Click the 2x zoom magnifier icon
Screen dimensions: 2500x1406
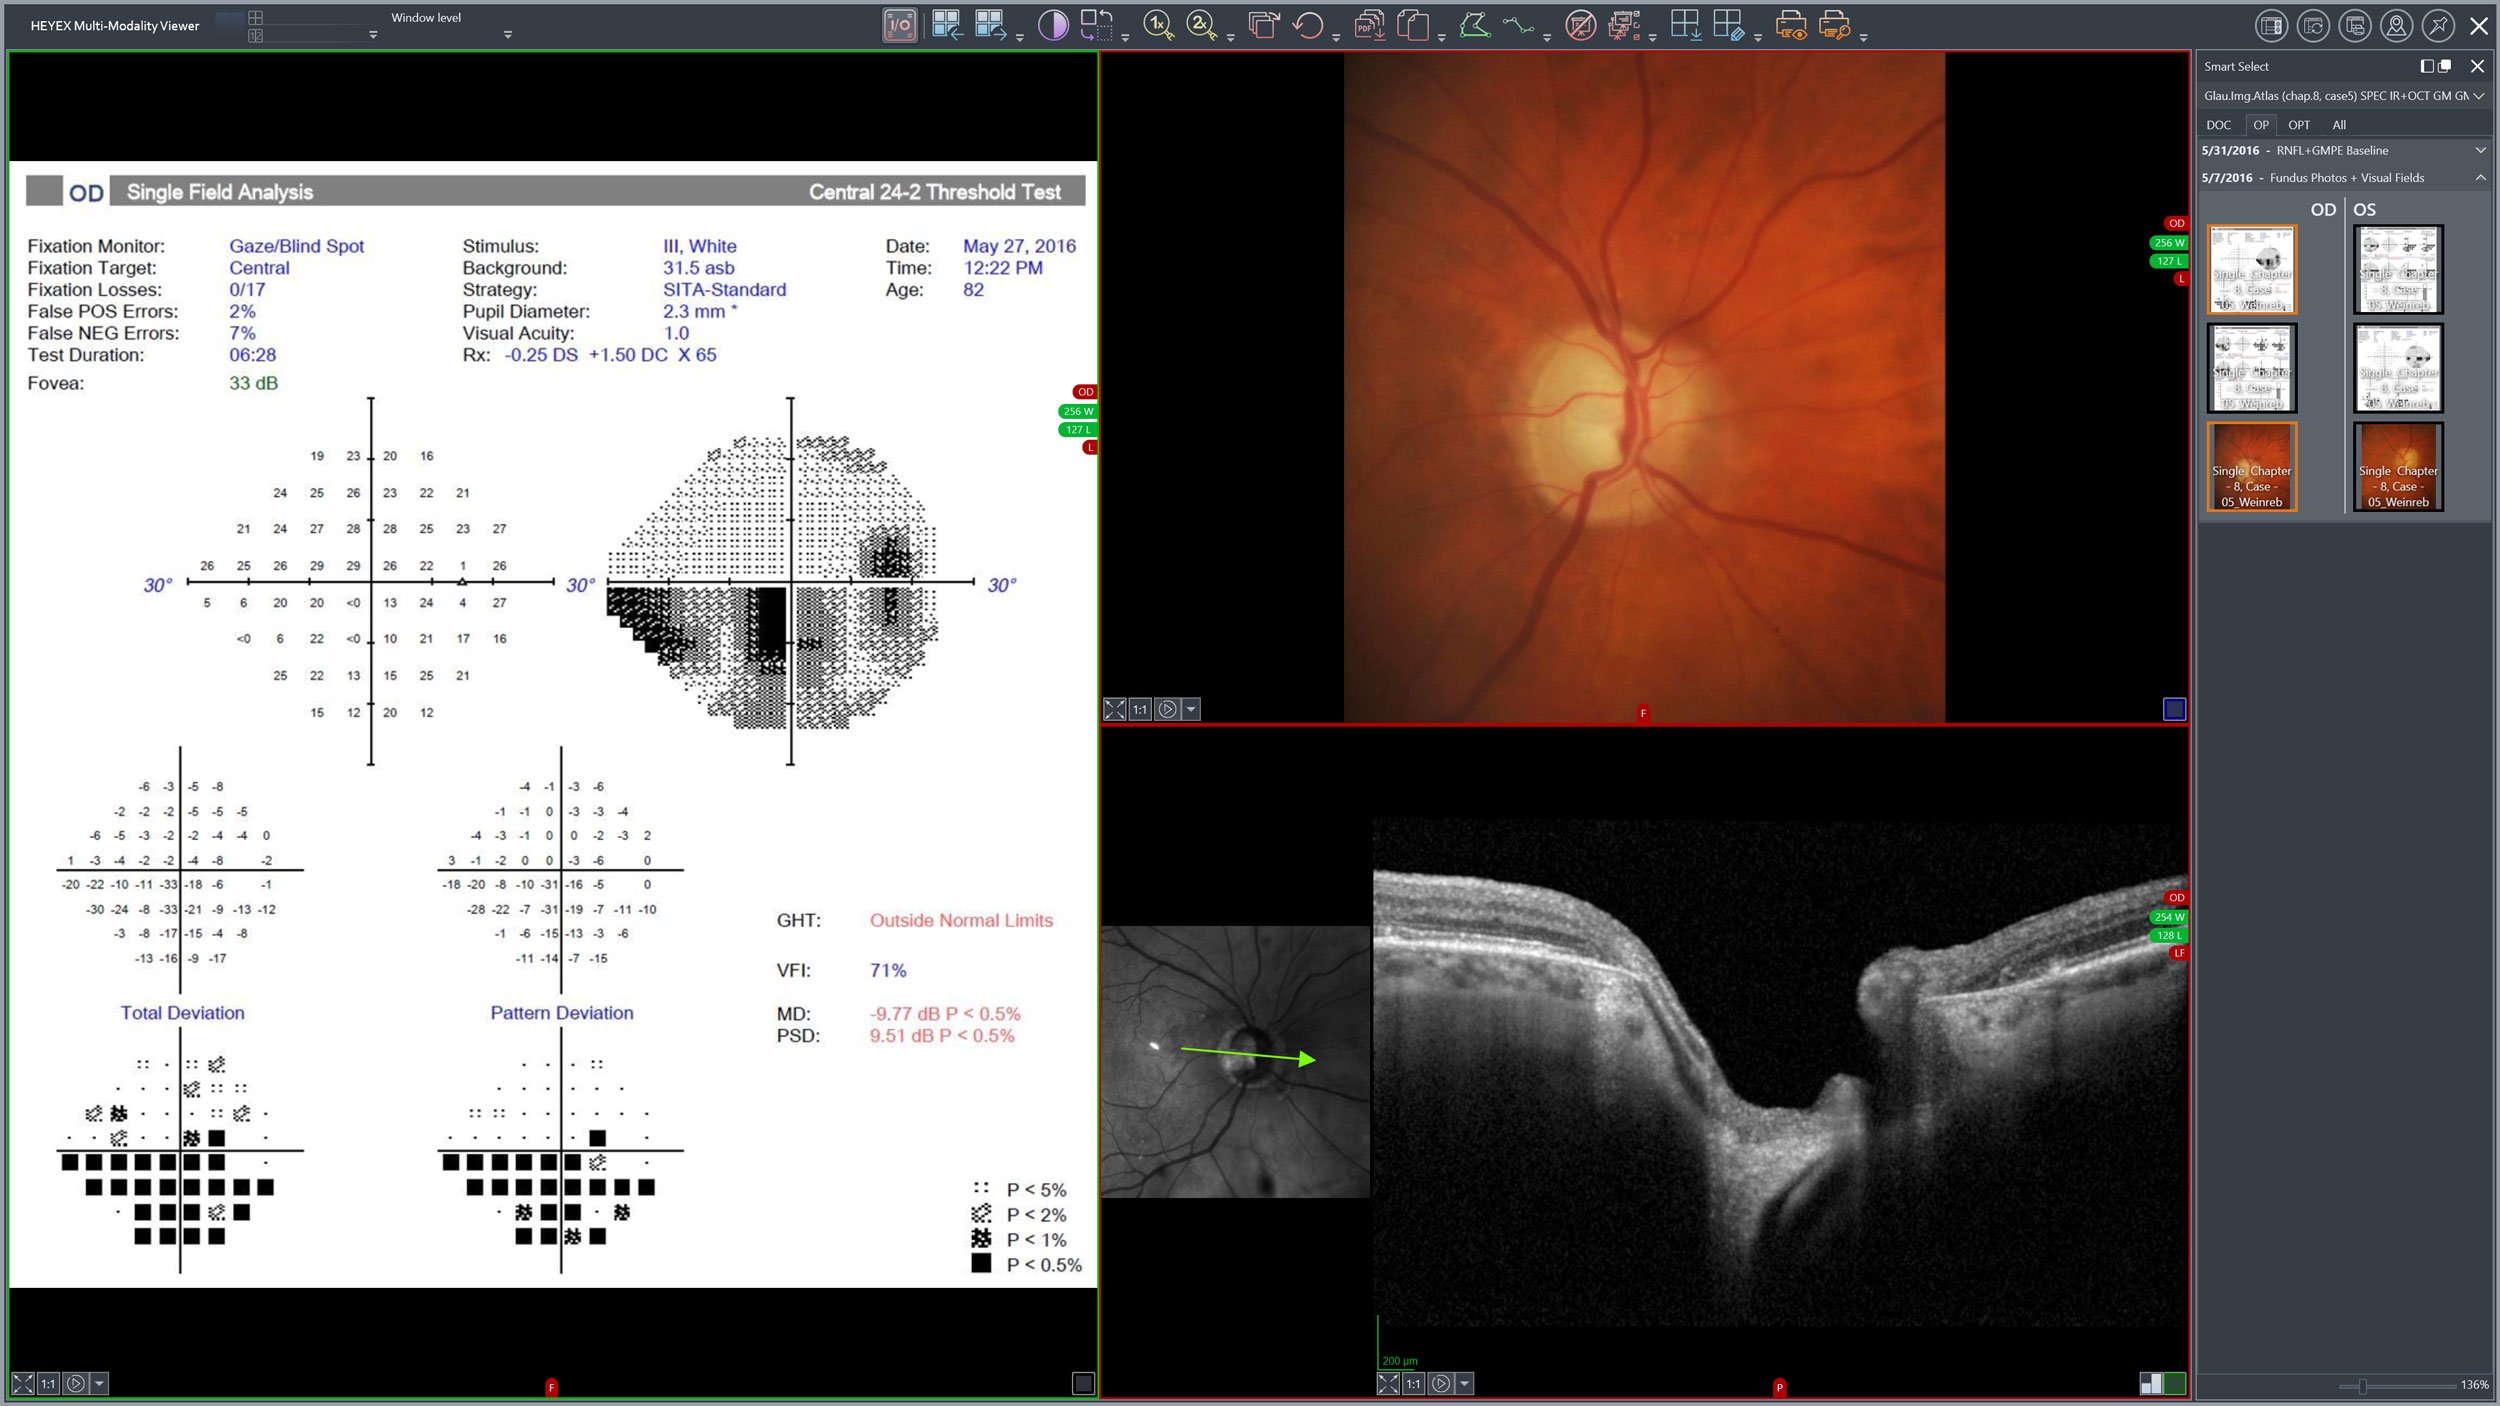point(1200,25)
